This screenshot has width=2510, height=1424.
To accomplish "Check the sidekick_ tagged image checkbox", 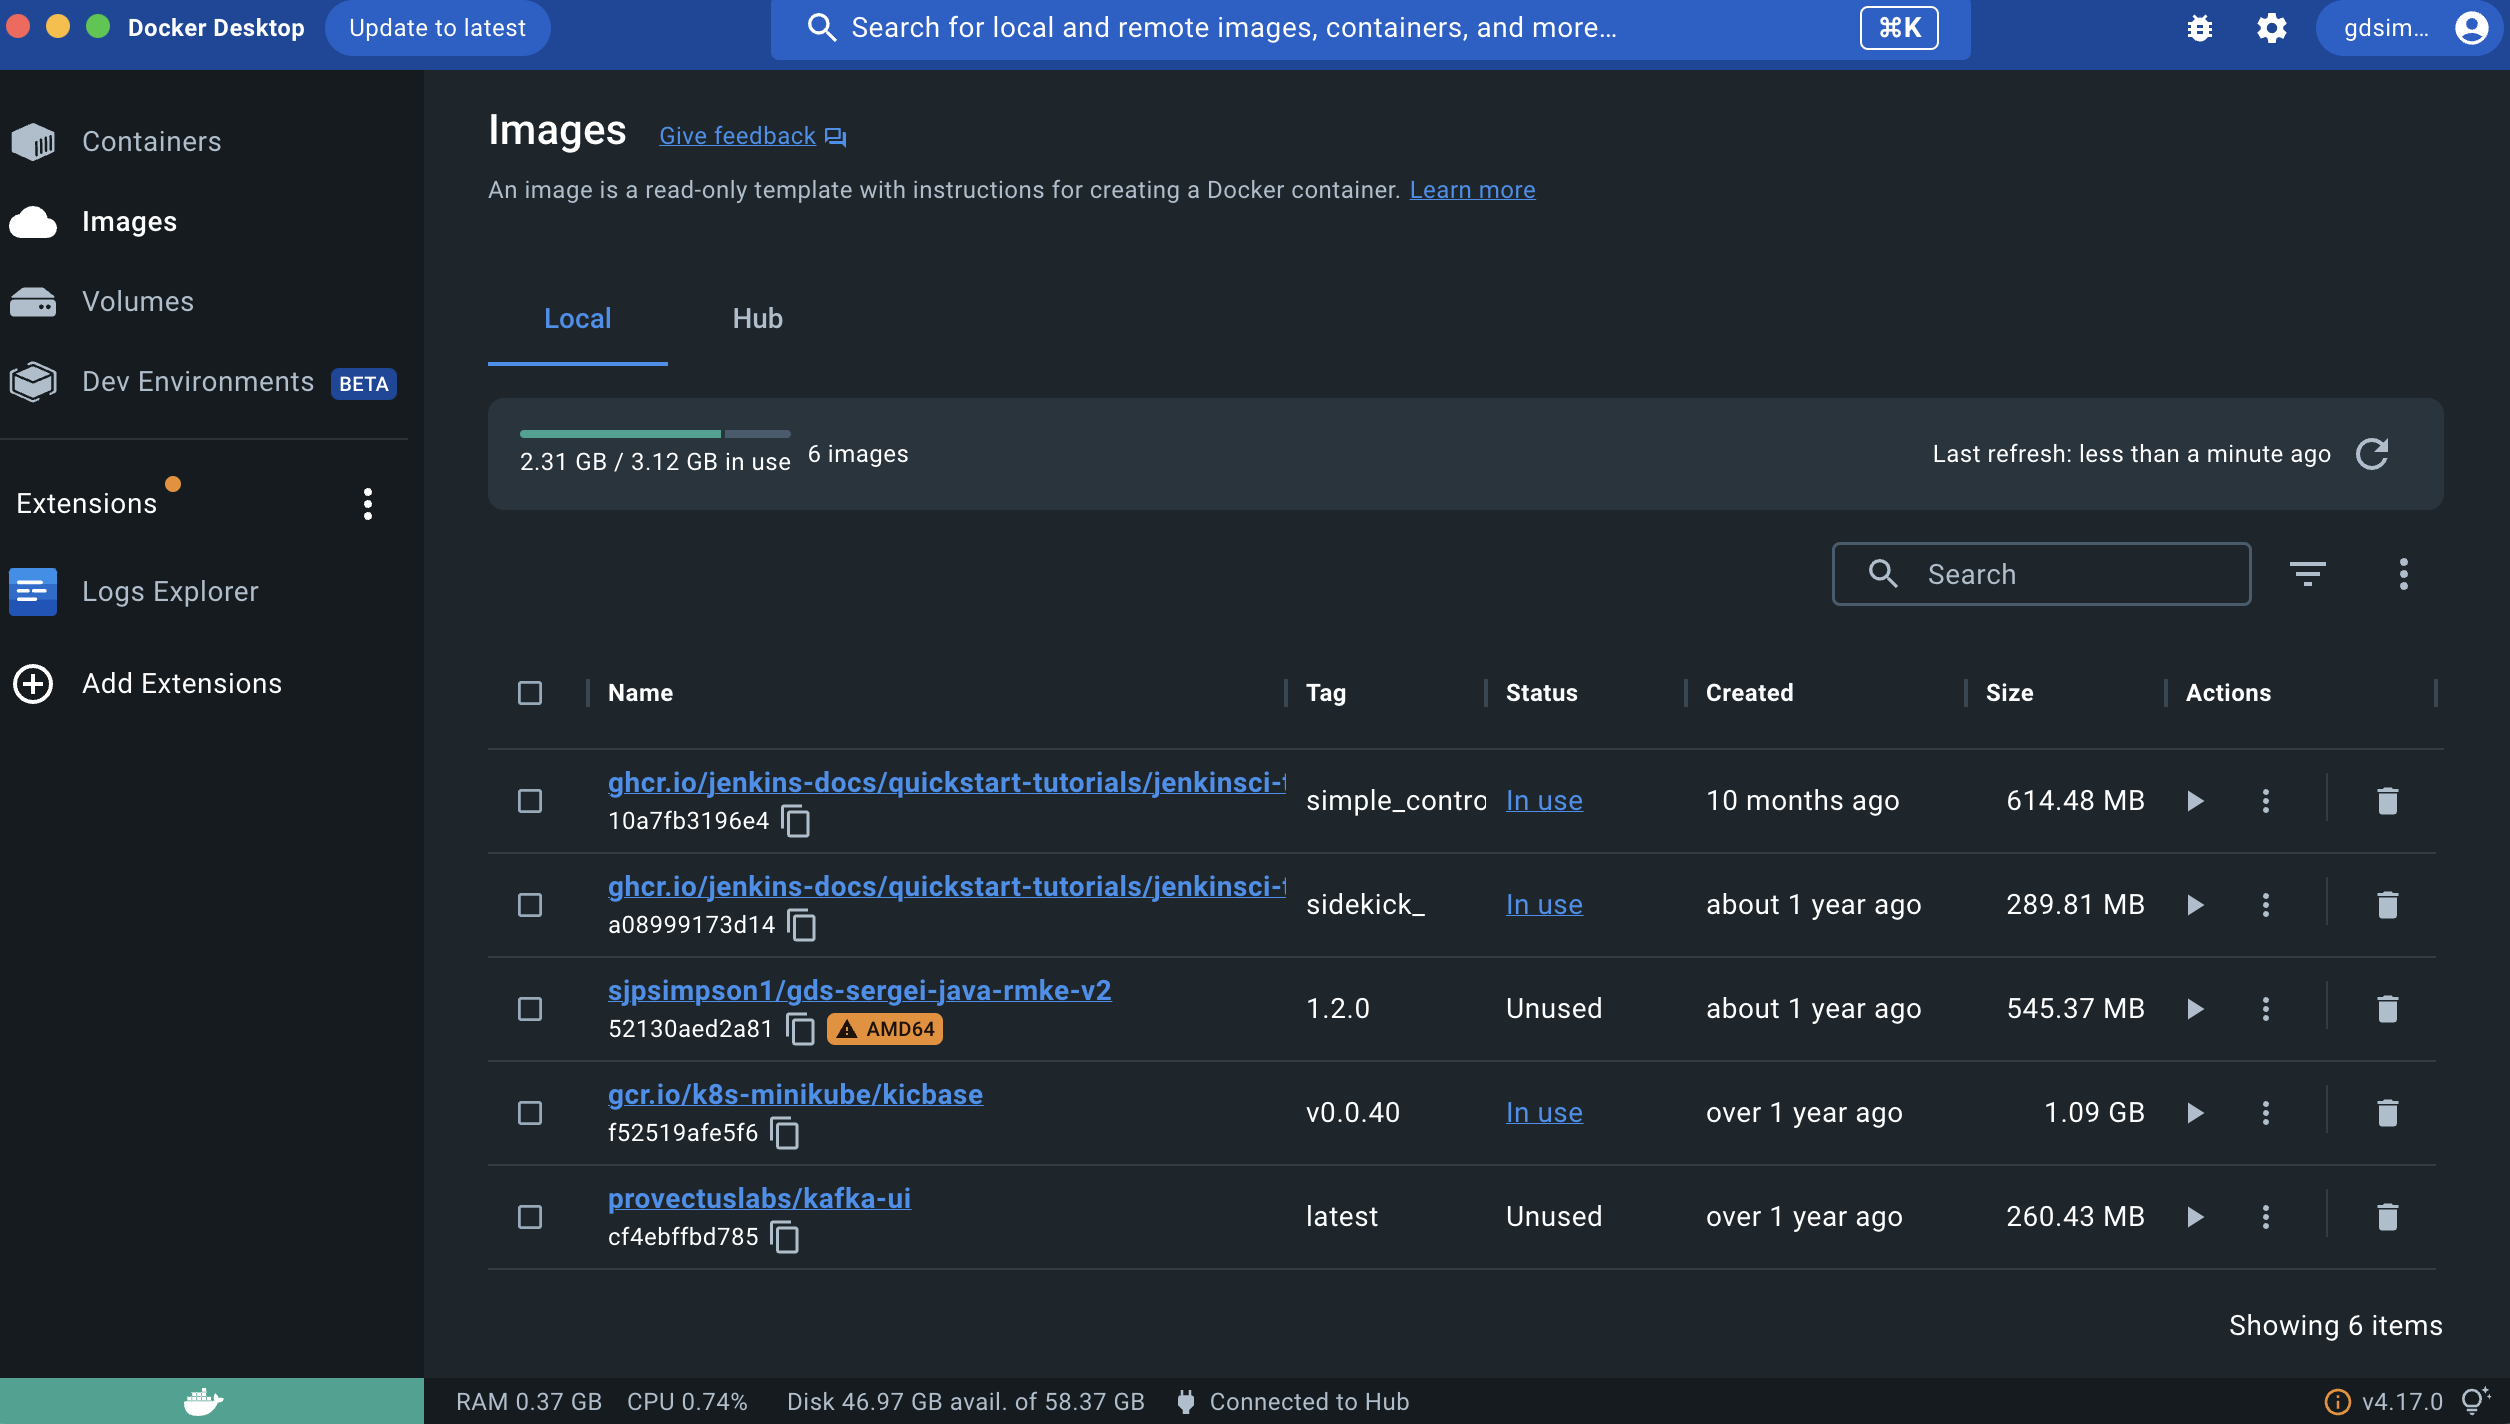I will [x=530, y=905].
